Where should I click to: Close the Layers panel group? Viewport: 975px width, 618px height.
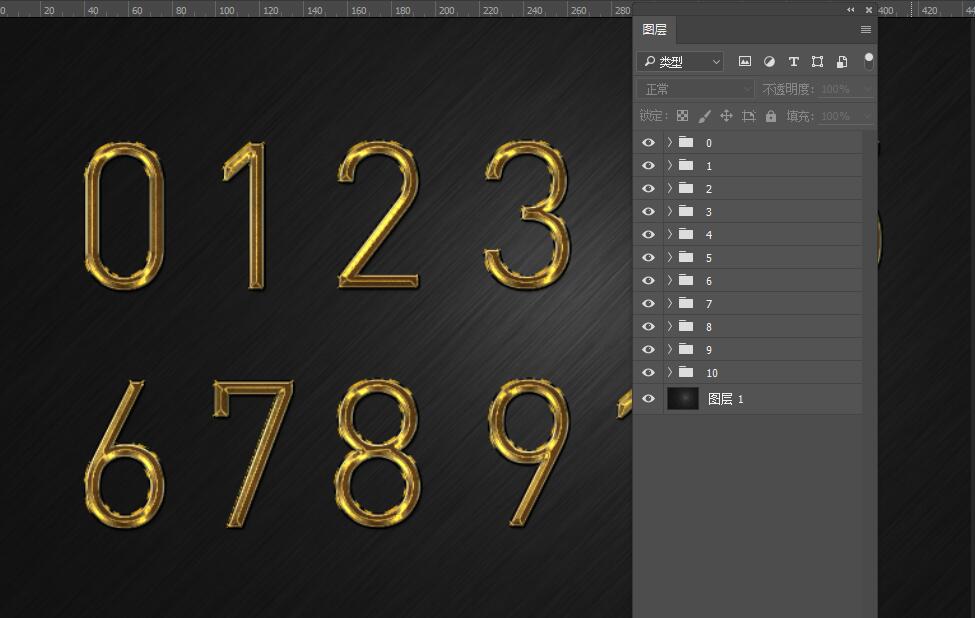[x=869, y=10]
